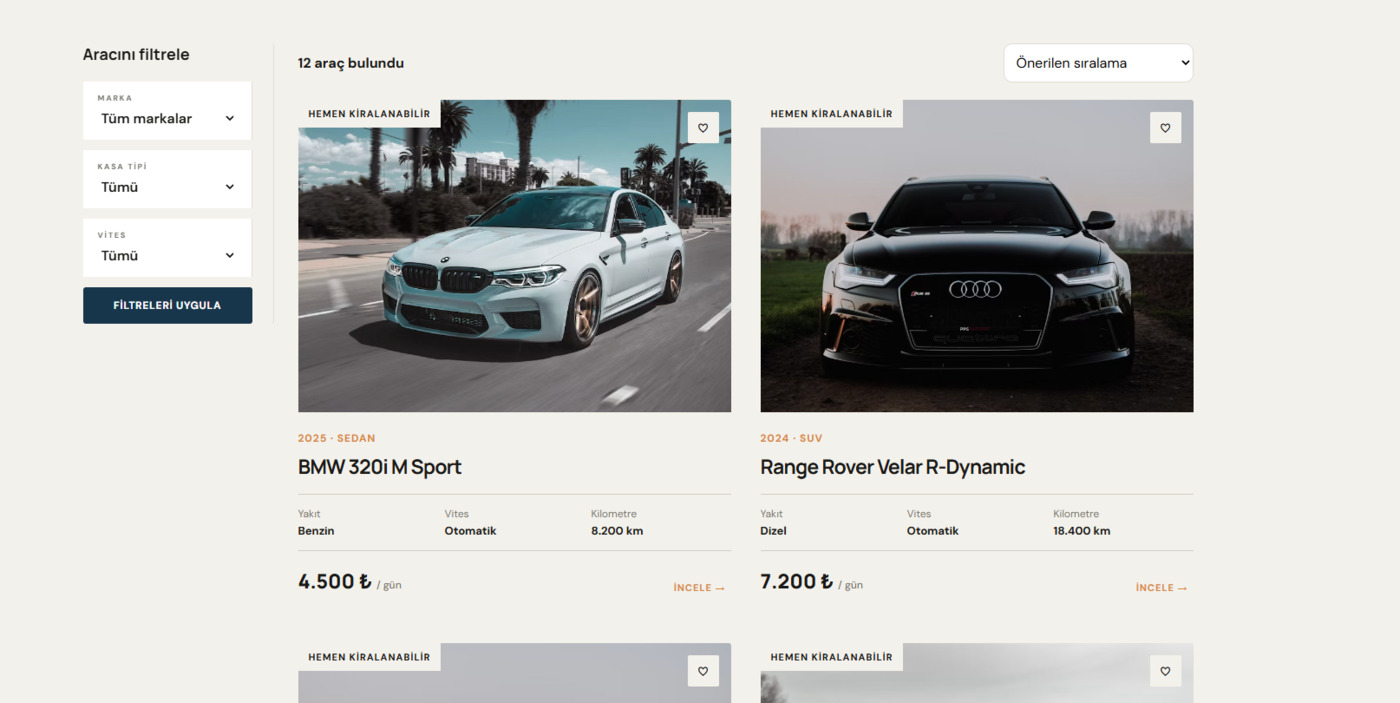The width and height of the screenshot is (1400, 703).
Task: Favorite the BMW 320i M Sport car
Action: click(x=703, y=127)
